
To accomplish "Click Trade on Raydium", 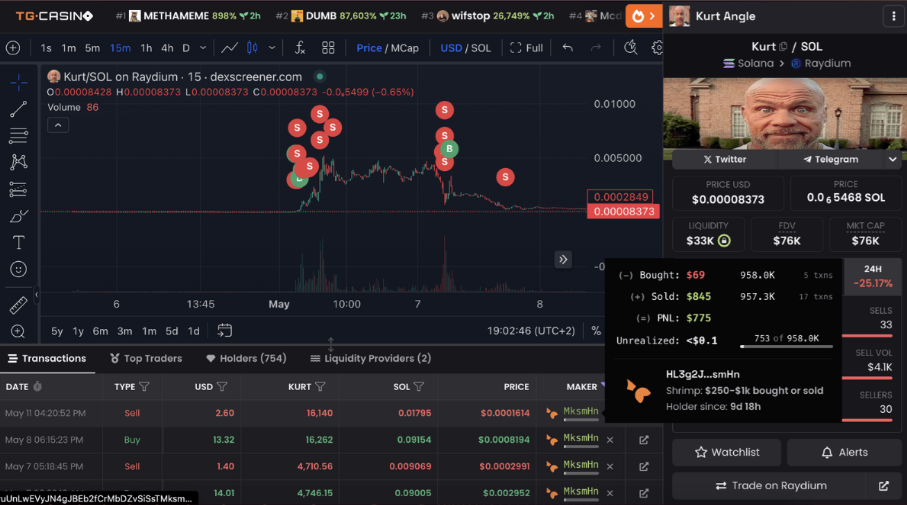I will [771, 486].
